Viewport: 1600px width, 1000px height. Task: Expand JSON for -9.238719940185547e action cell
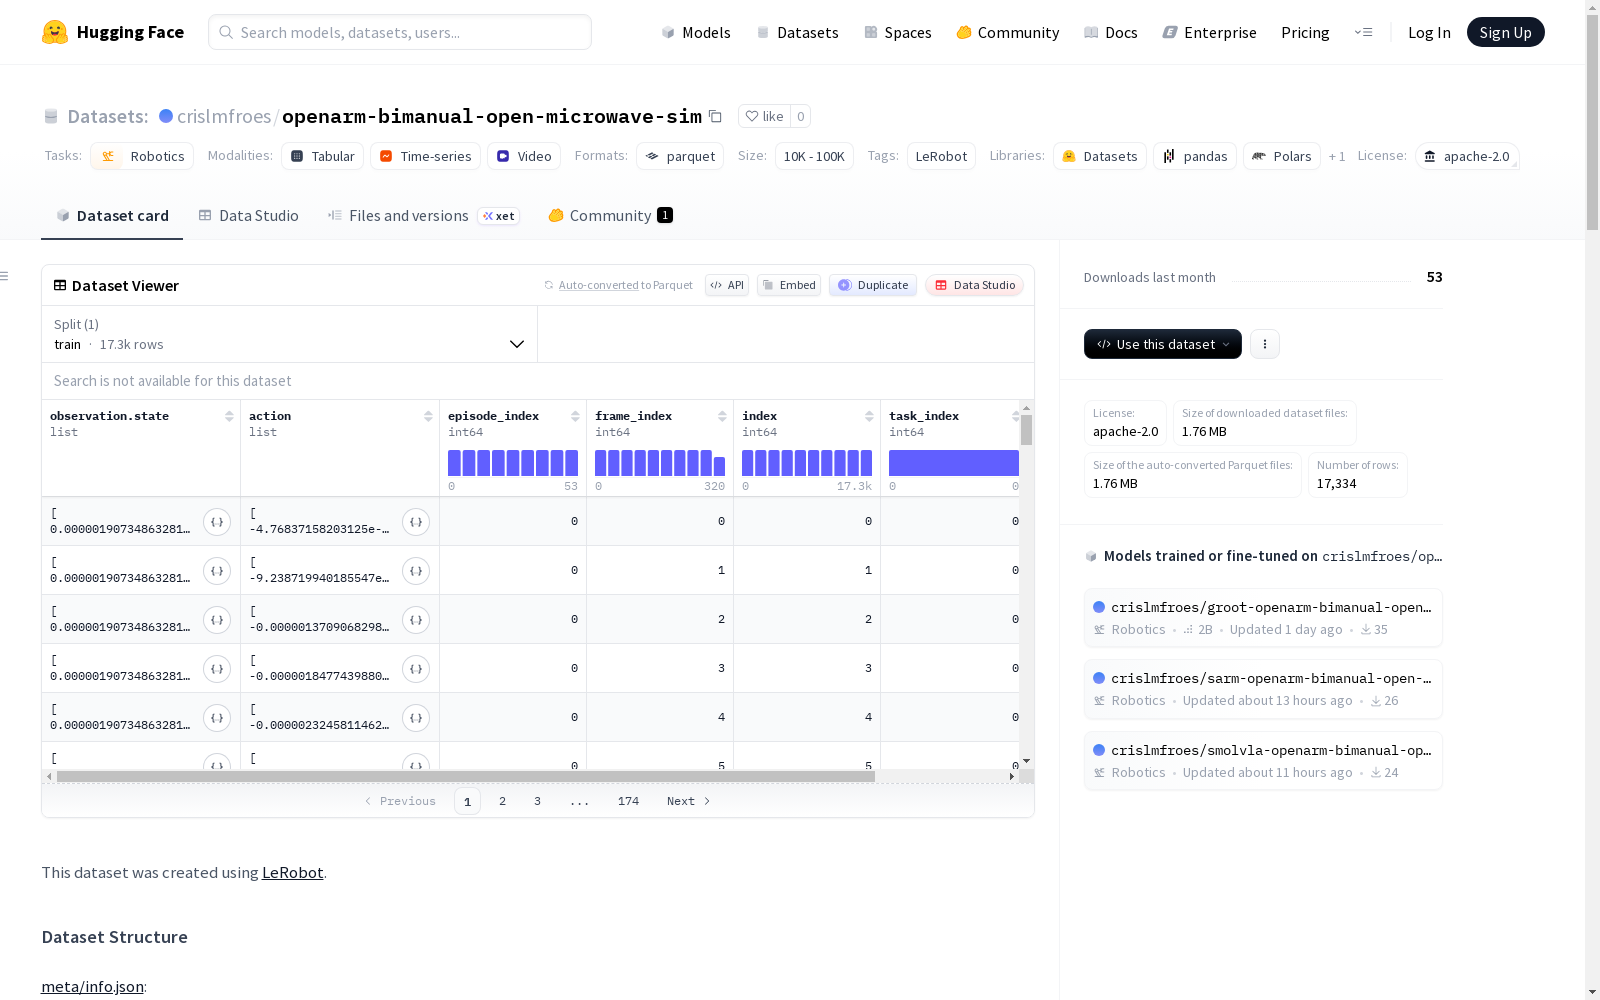(x=416, y=571)
